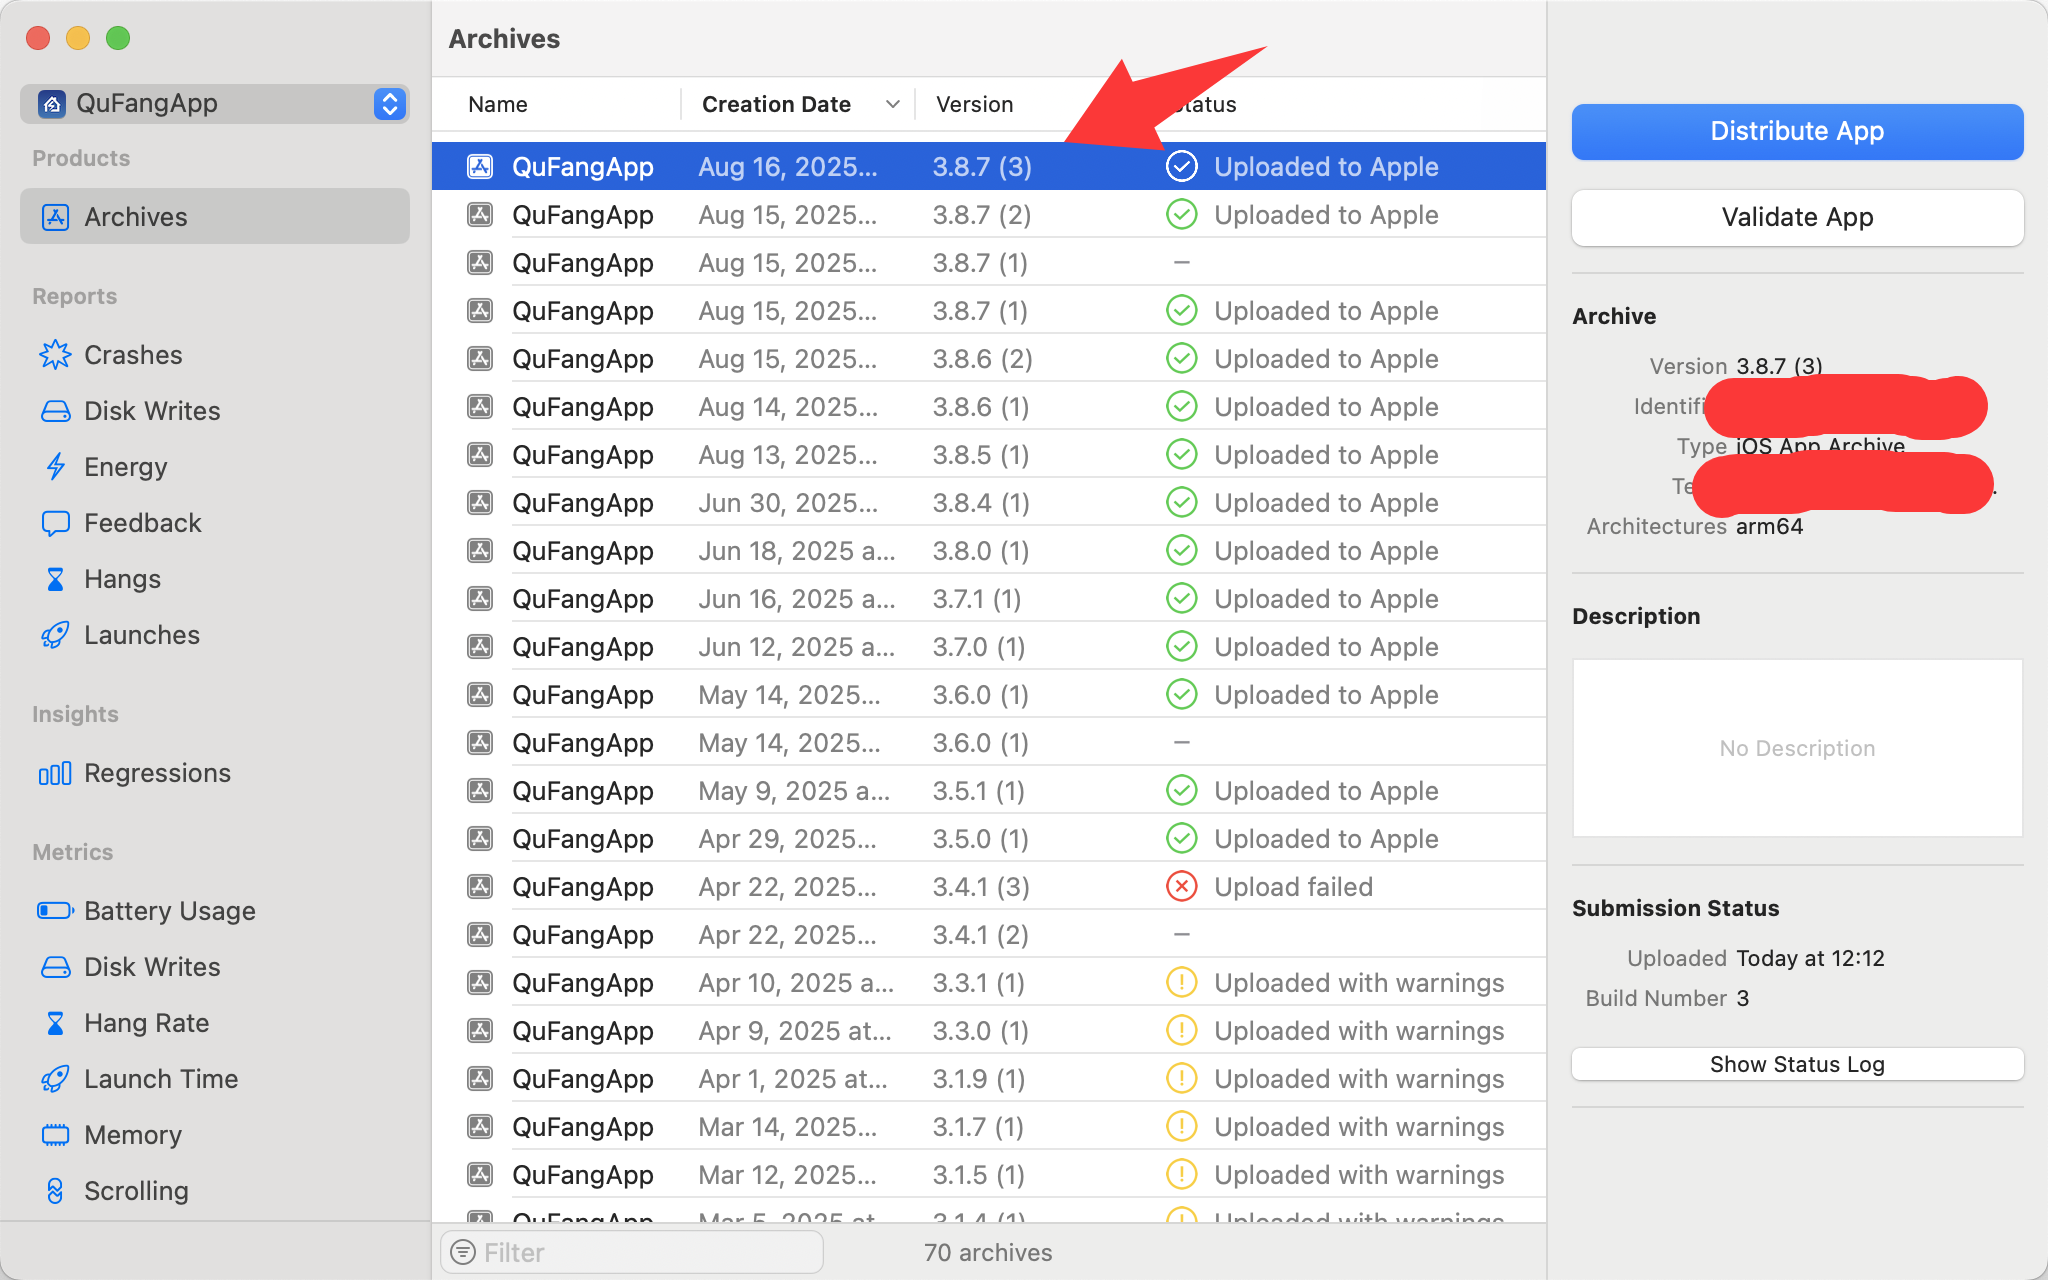
Task: Toggle Creation Date sort order chevron
Action: click(x=892, y=104)
